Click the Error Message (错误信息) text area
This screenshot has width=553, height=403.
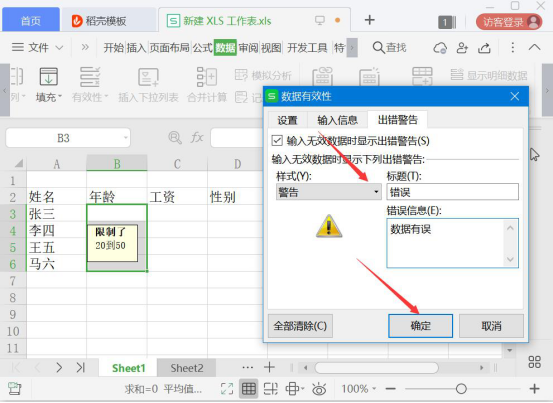pyautogui.click(x=452, y=243)
